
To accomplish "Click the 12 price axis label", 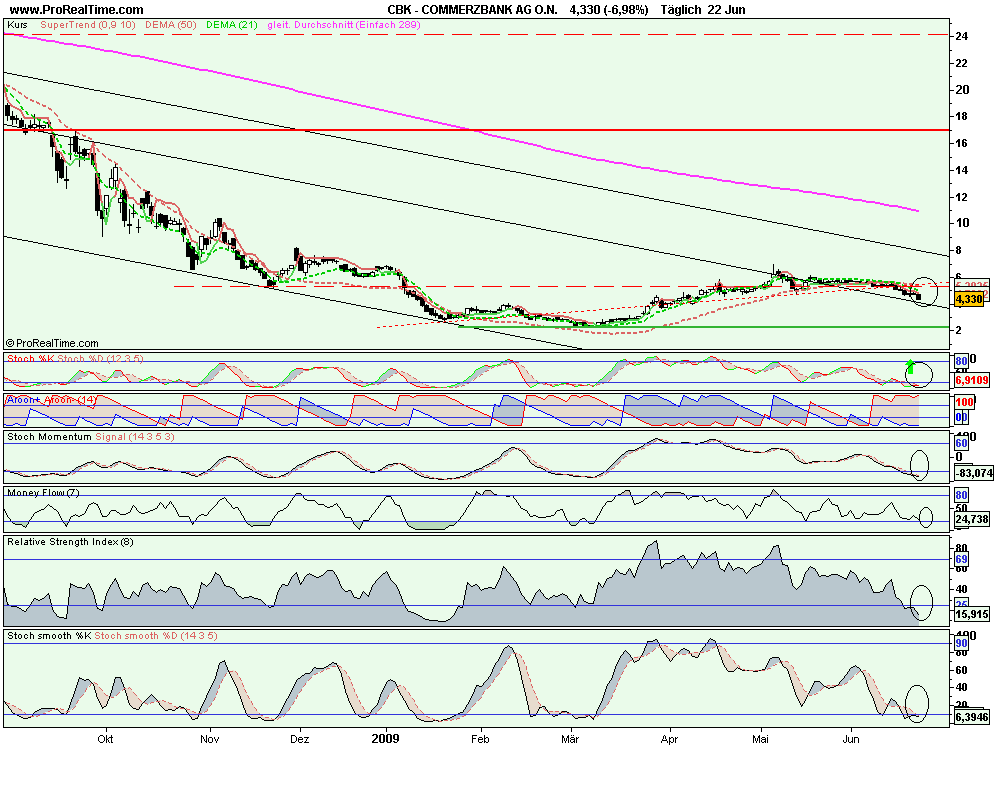I will coord(962,196).
